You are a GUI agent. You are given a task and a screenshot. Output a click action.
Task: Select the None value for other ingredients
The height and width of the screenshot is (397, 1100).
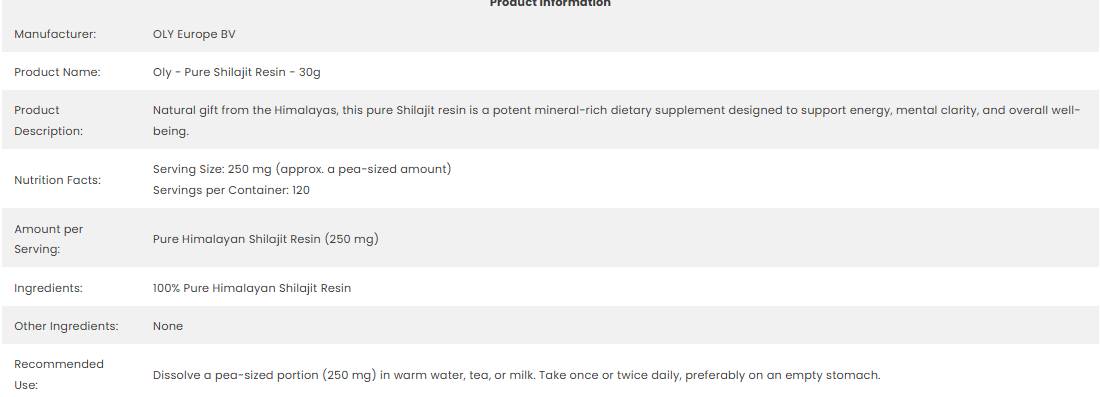pyautogui.click(x=168, y=326)
